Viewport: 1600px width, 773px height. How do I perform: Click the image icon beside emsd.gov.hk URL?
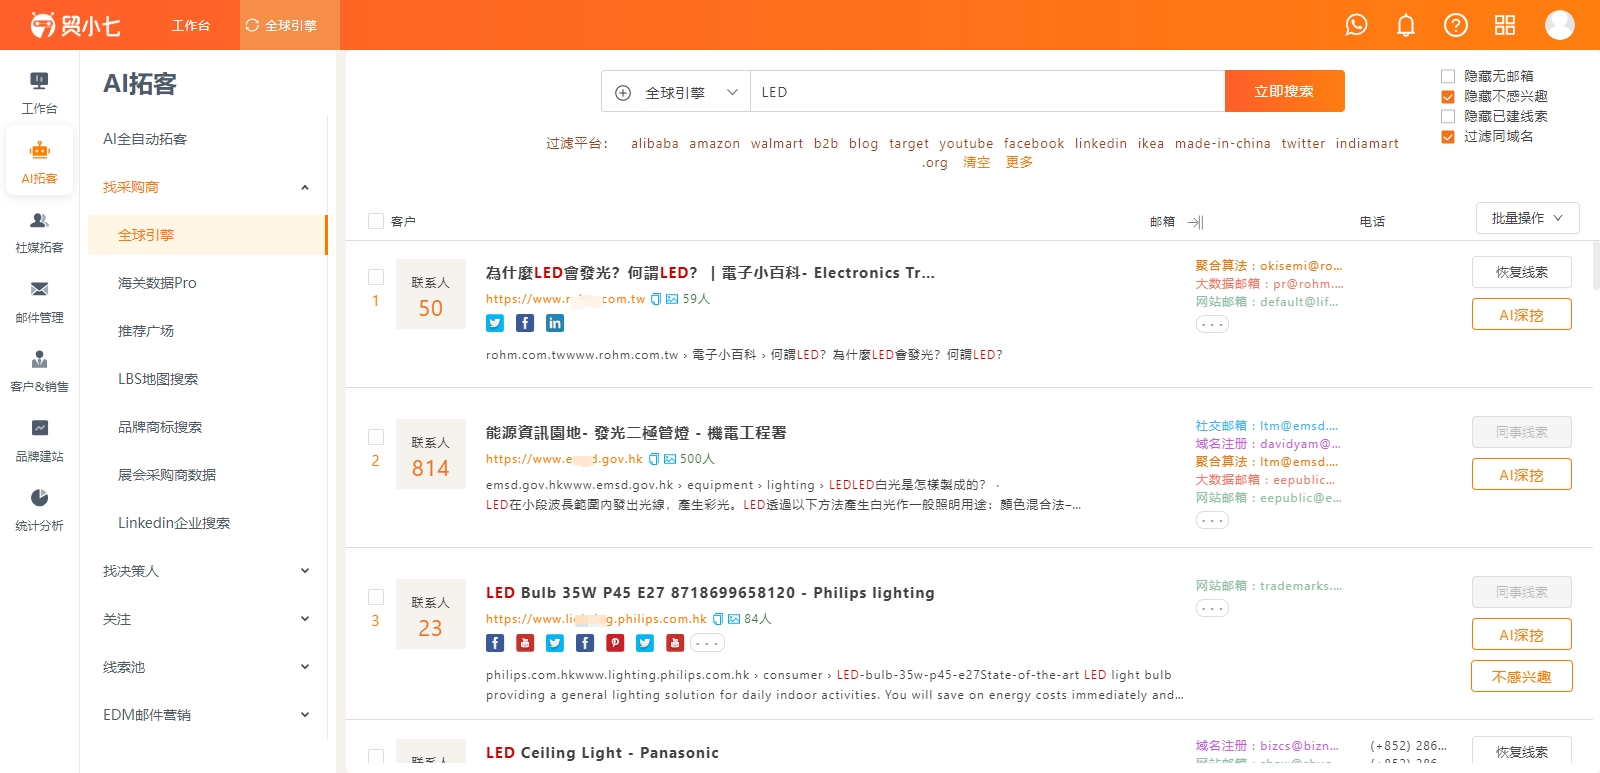[x=670, y=459]
